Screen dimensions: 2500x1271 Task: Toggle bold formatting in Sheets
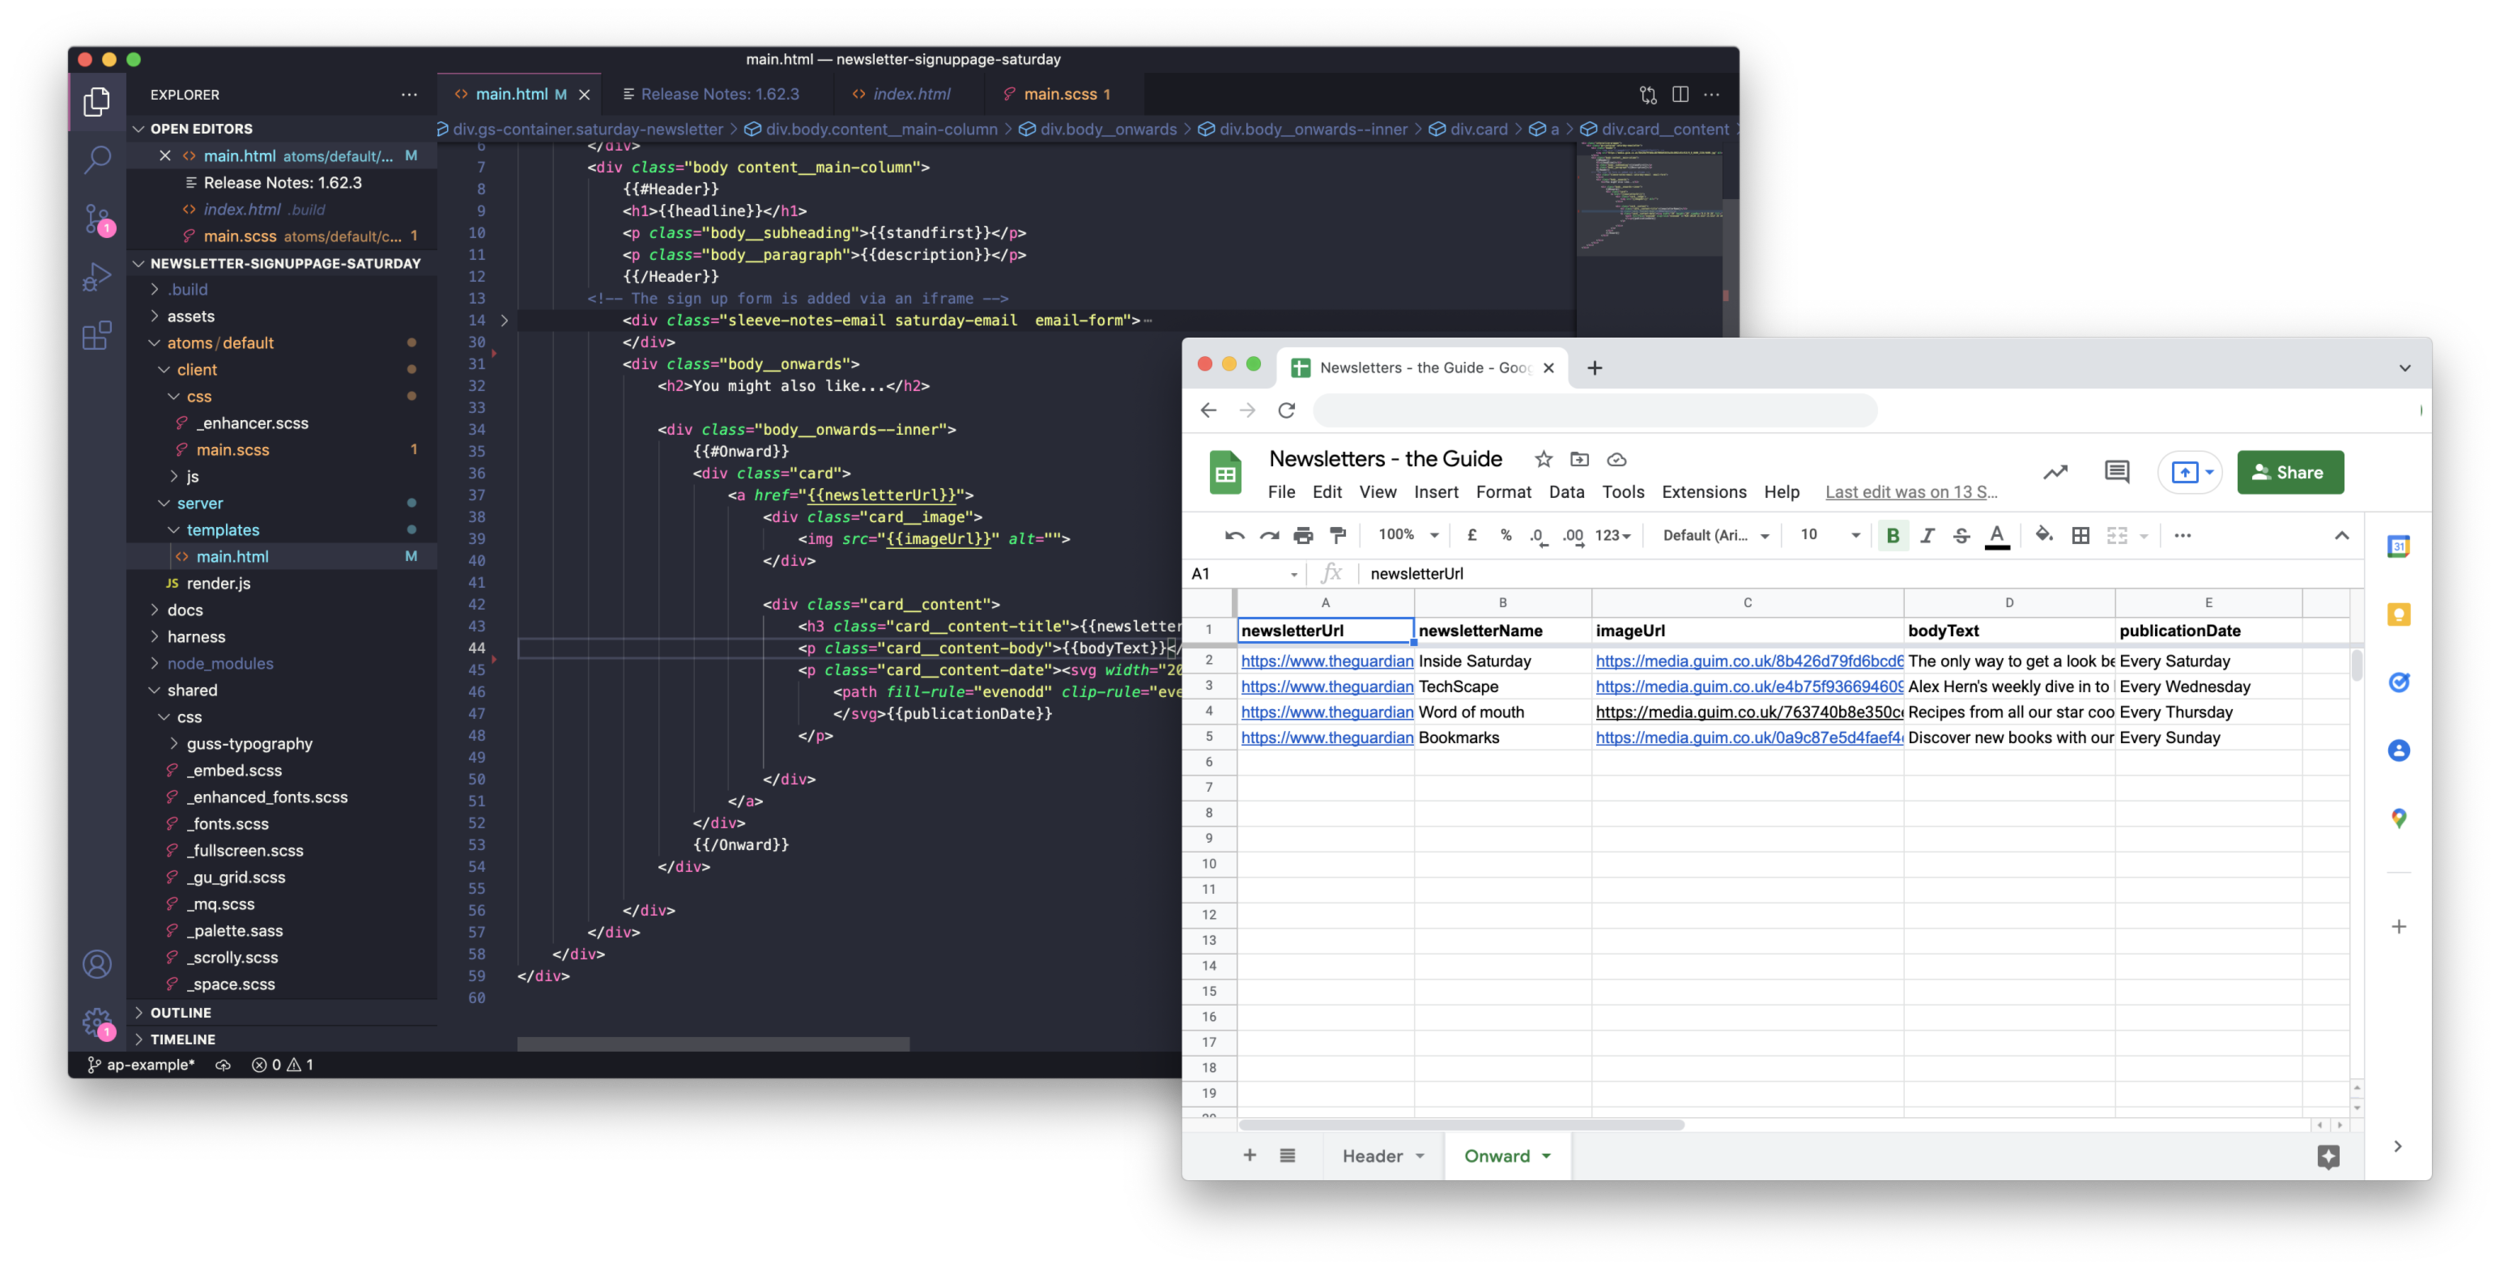1892,535
